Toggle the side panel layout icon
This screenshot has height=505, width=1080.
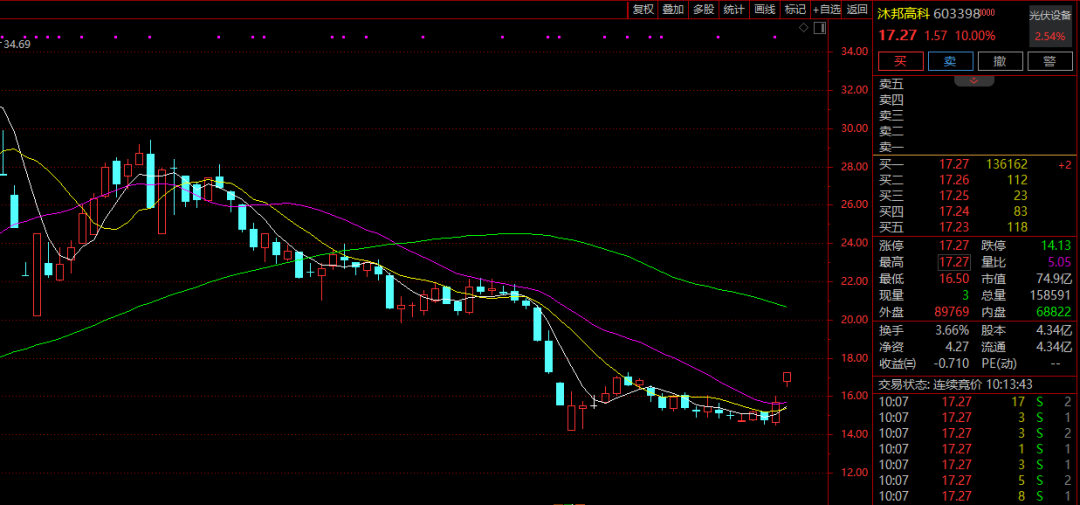821,28
